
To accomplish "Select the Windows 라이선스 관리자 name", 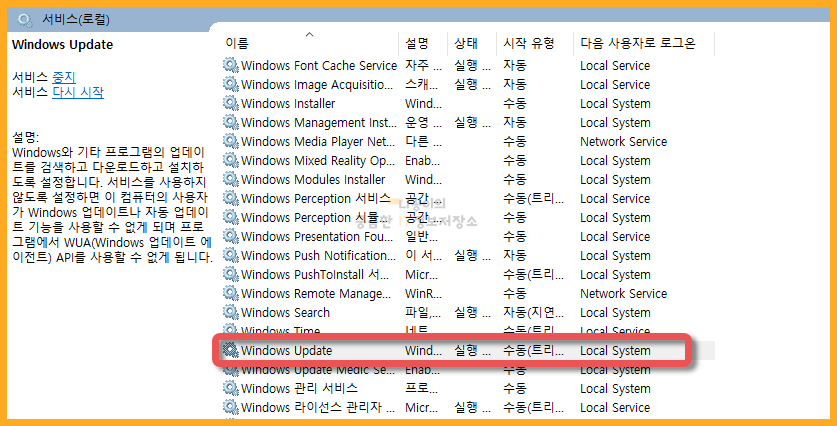I will 318,408.
